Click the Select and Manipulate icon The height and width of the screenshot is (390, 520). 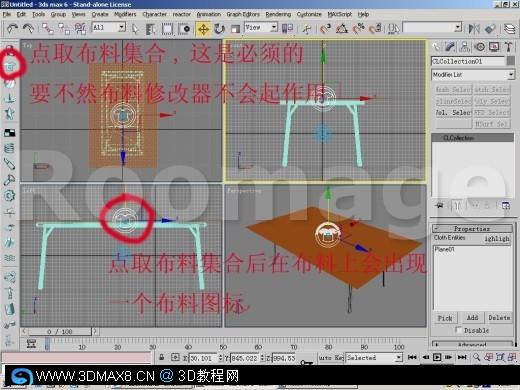pos(307,29)
